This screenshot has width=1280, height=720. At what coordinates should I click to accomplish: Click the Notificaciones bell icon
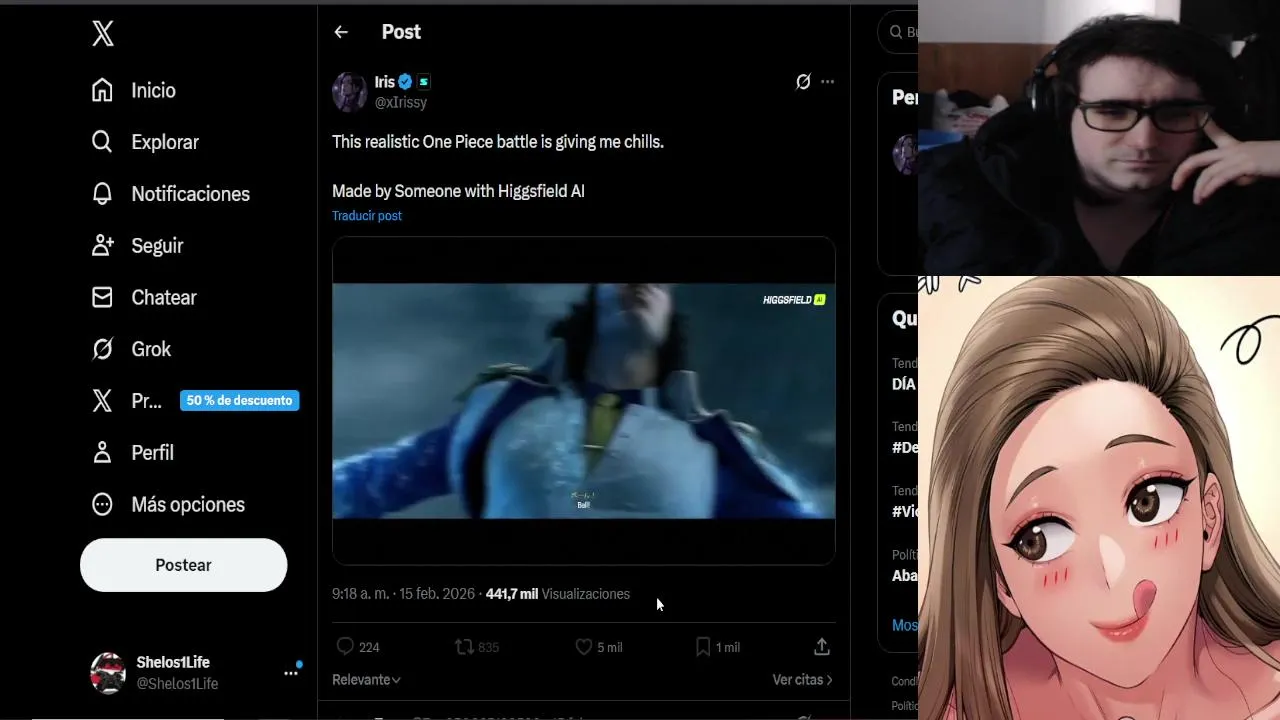(102, 194)
